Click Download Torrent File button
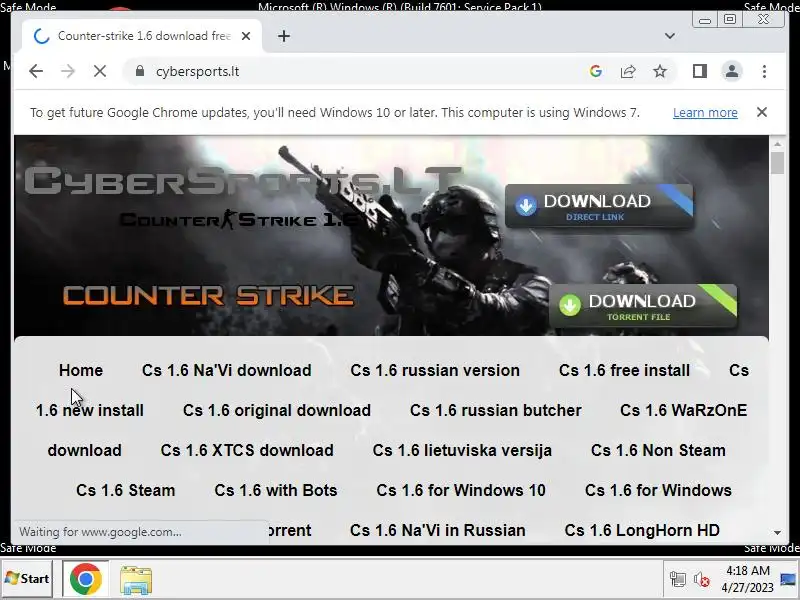 tap(643, 306)
